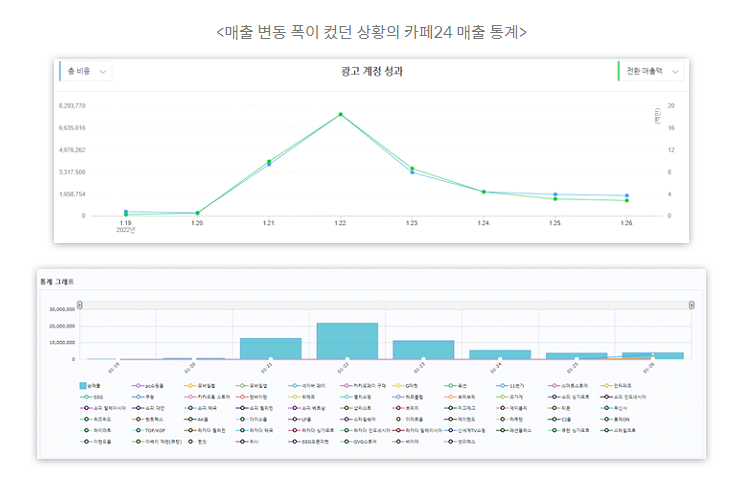Toggle the 무신사 legend series
This screenshot has height=483, width=748.
tap(613, 408)
